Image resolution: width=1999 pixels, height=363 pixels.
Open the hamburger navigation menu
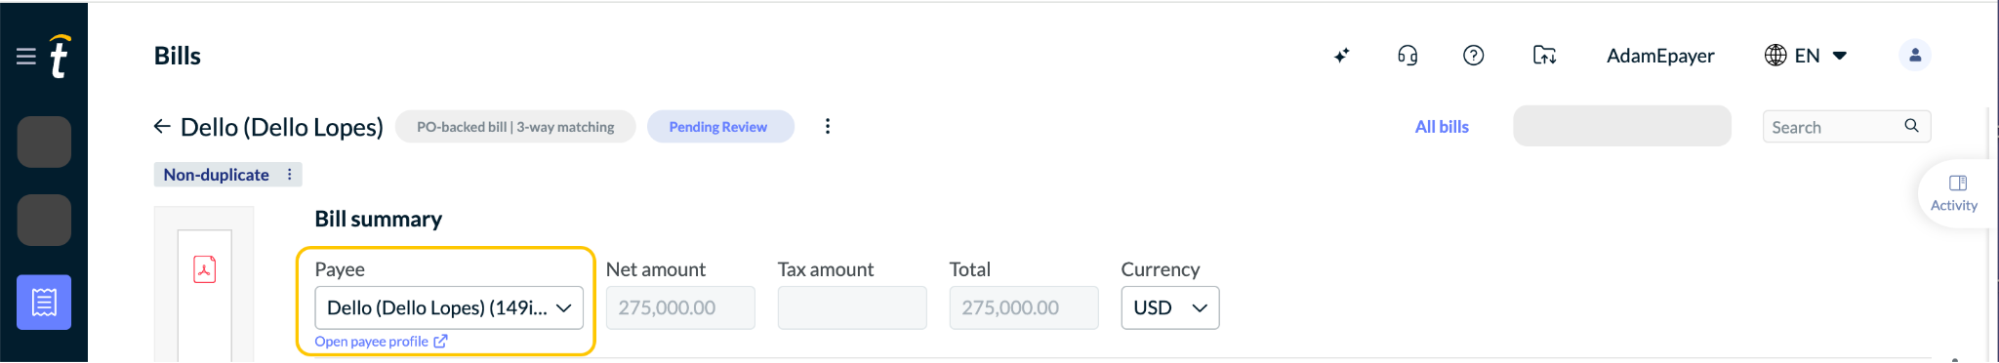pyautogui.click(x=26, y=56)
